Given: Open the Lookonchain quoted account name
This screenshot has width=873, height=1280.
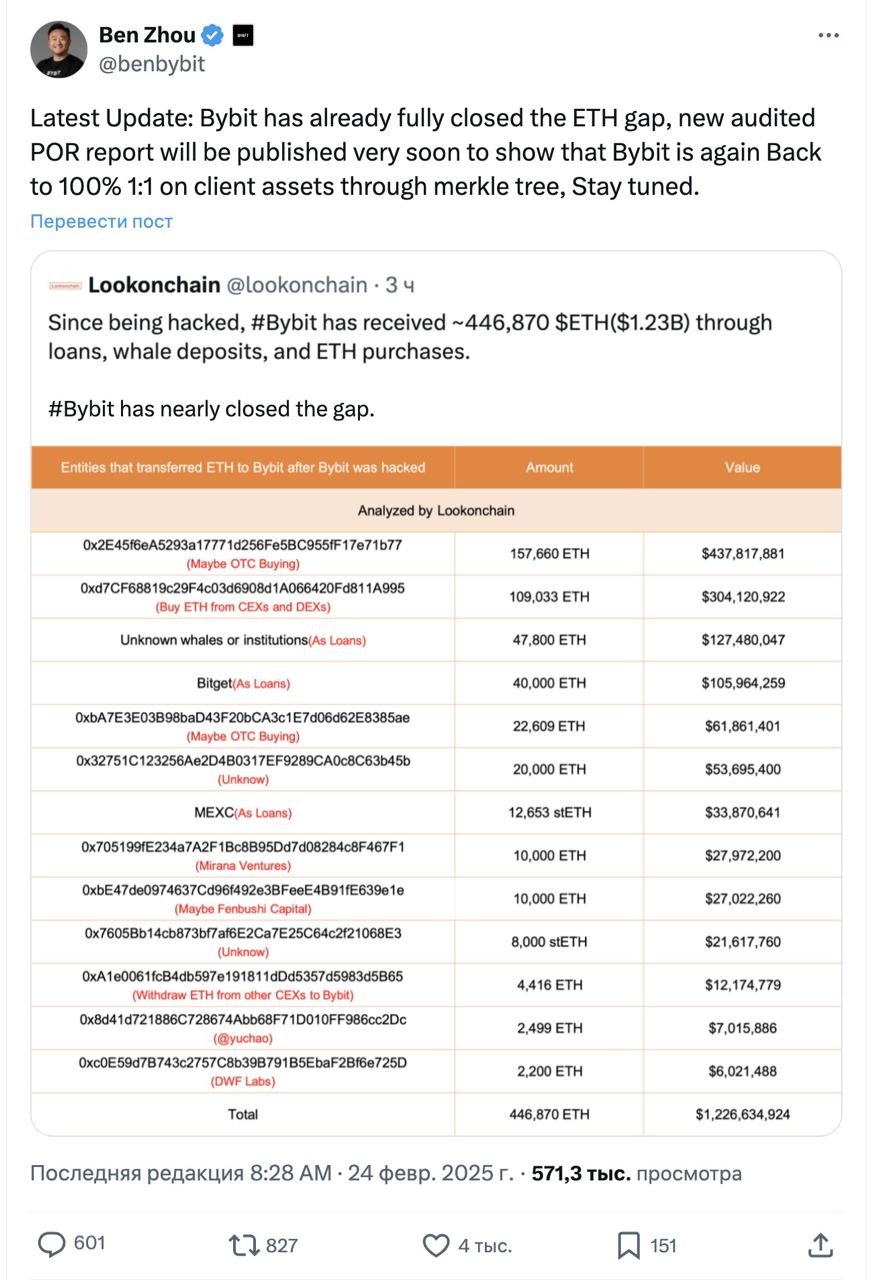Looking at the screenshot, I should (x=154, y=285).
